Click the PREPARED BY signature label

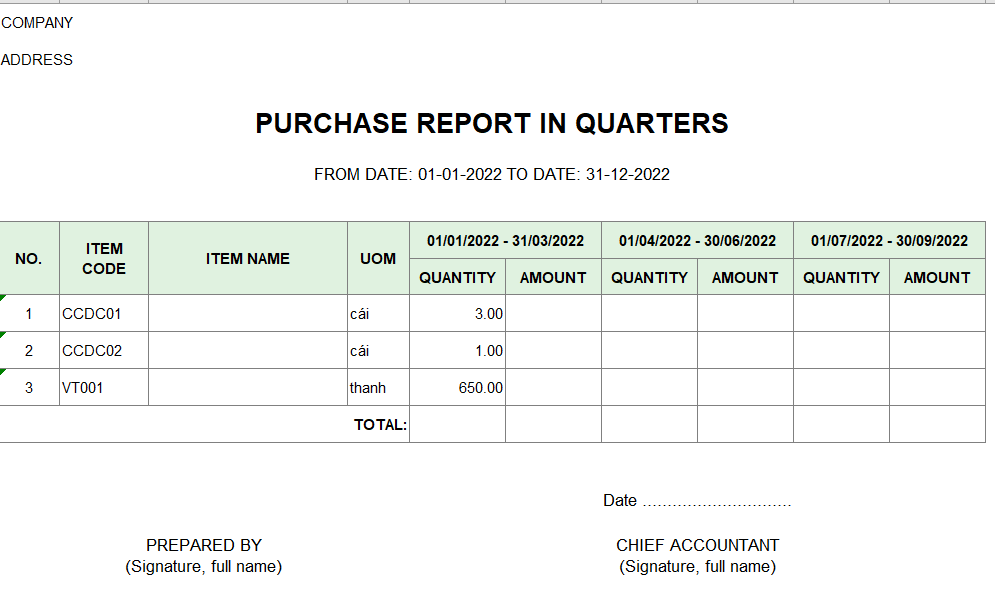pyautogui.click(x=204, y=545)
